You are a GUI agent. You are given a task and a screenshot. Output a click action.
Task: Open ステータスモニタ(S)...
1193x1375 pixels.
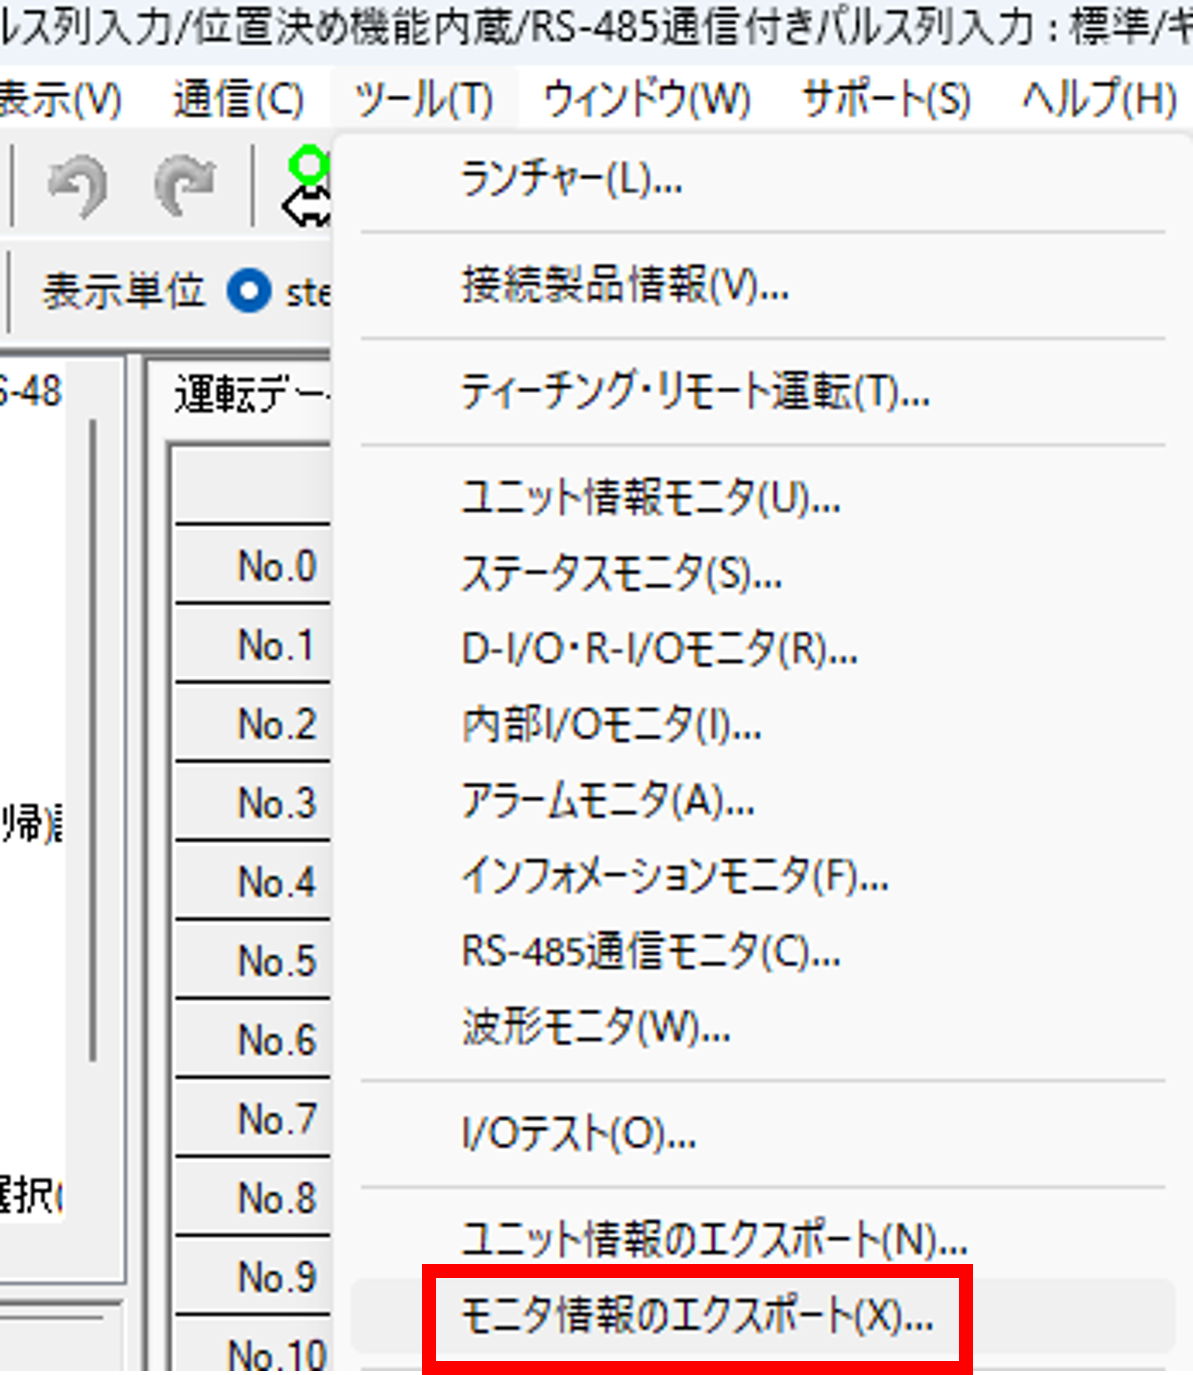click(x=763, y=574)
